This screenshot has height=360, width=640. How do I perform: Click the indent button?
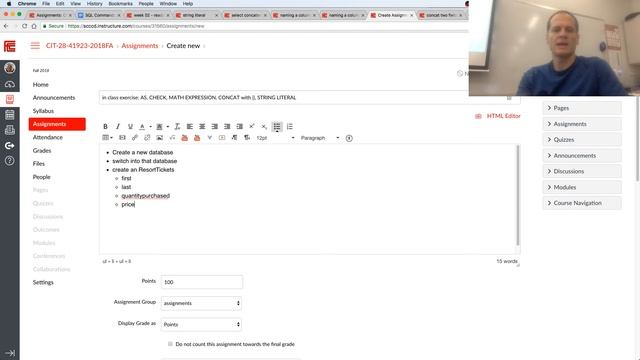(240, 127)
